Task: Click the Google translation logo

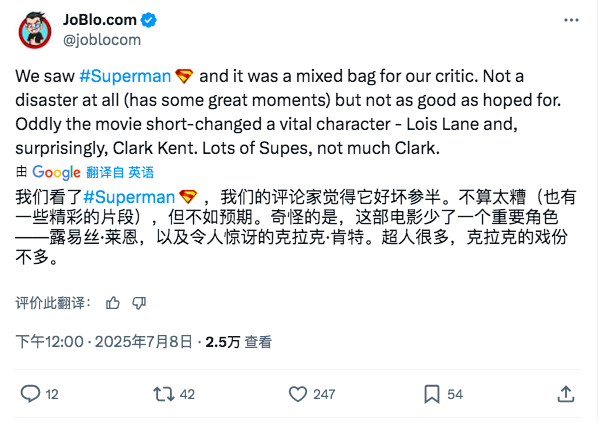Action: click(x=56, y=173)
